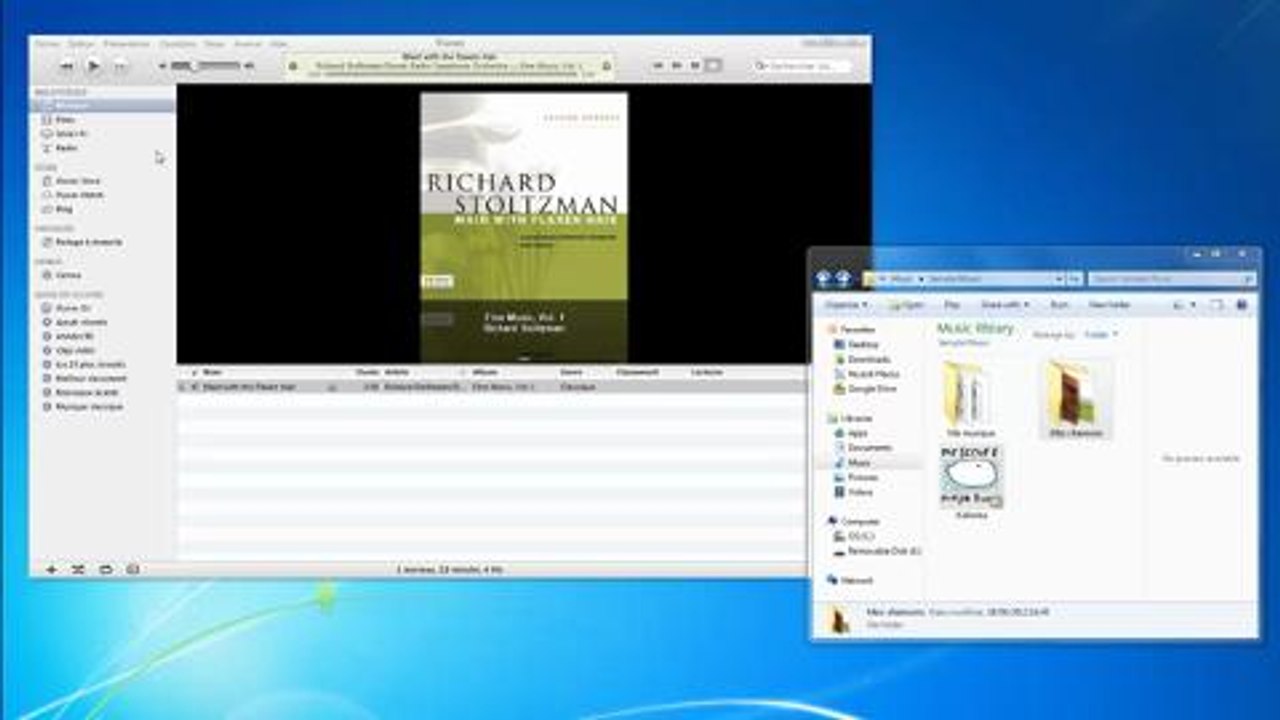Toggle the checkbox on the Maid with the Flaxen Hair row
Screen dimensions: 1280x720
194,387
